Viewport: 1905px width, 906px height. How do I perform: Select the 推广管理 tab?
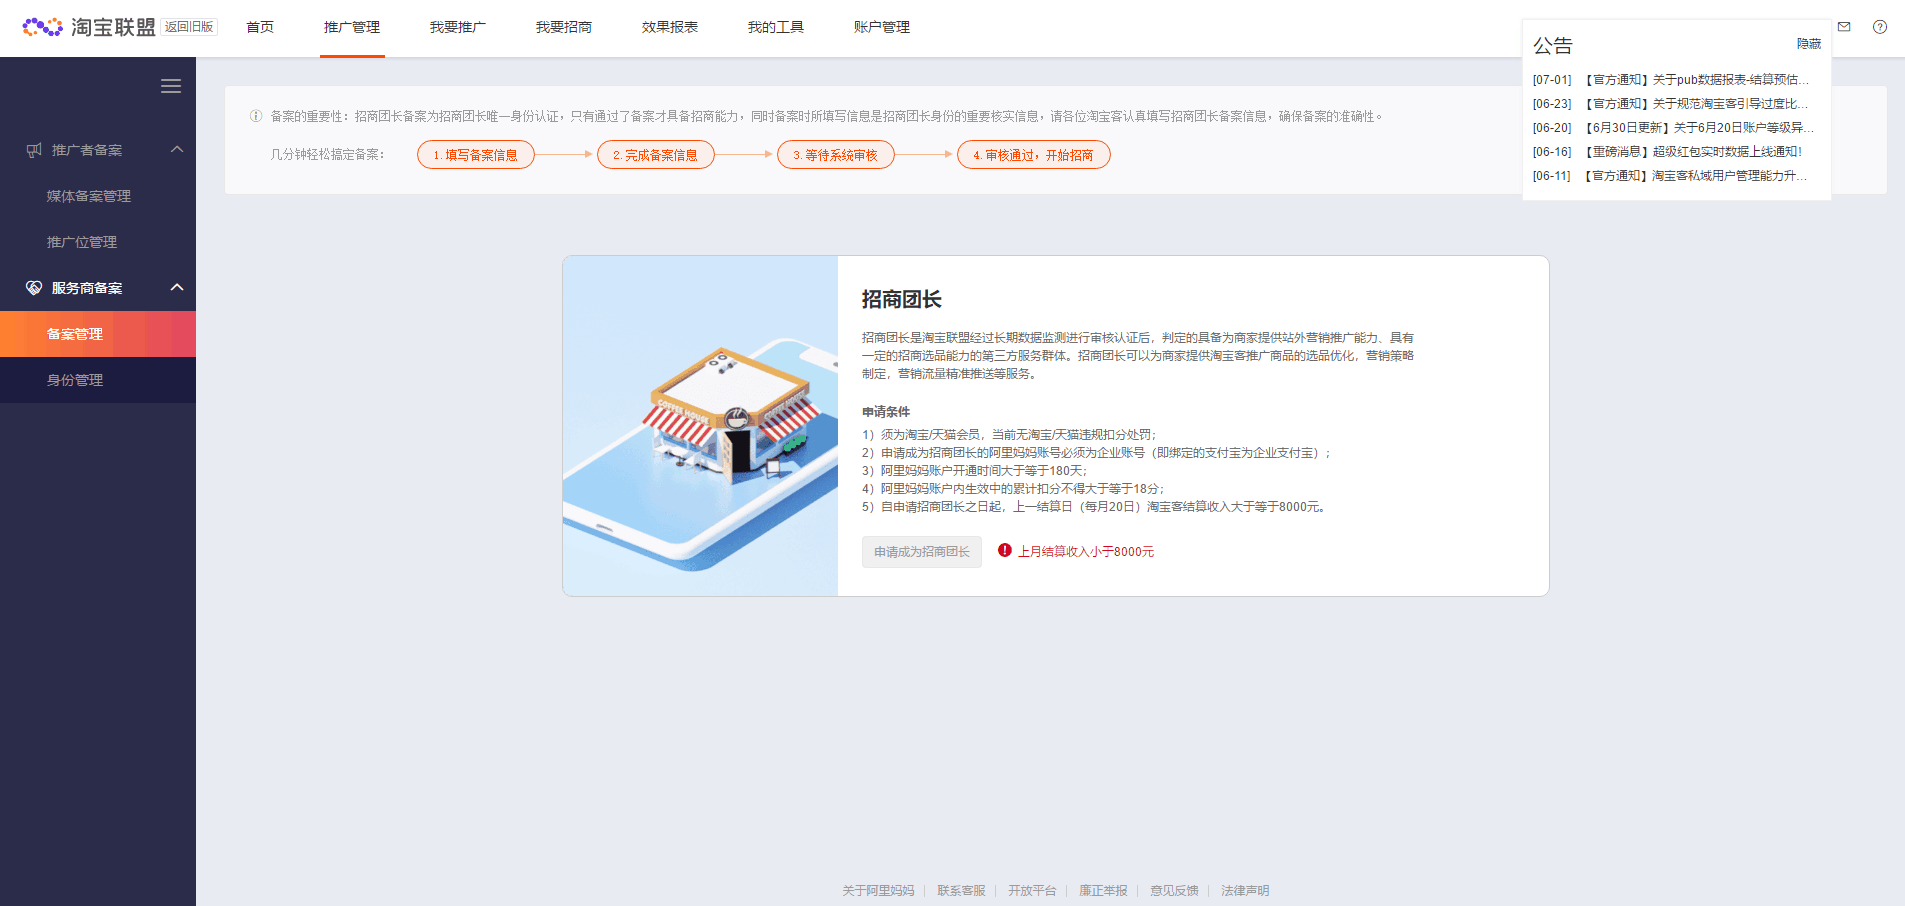[352, 27]
